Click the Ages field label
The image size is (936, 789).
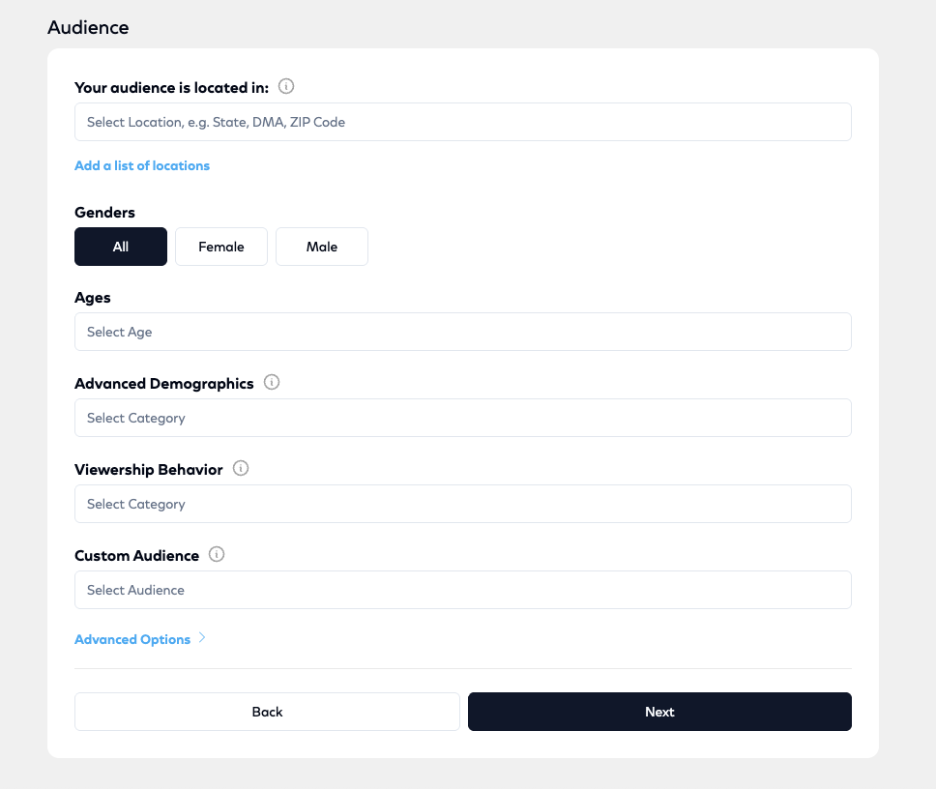[x=93, y=298]
